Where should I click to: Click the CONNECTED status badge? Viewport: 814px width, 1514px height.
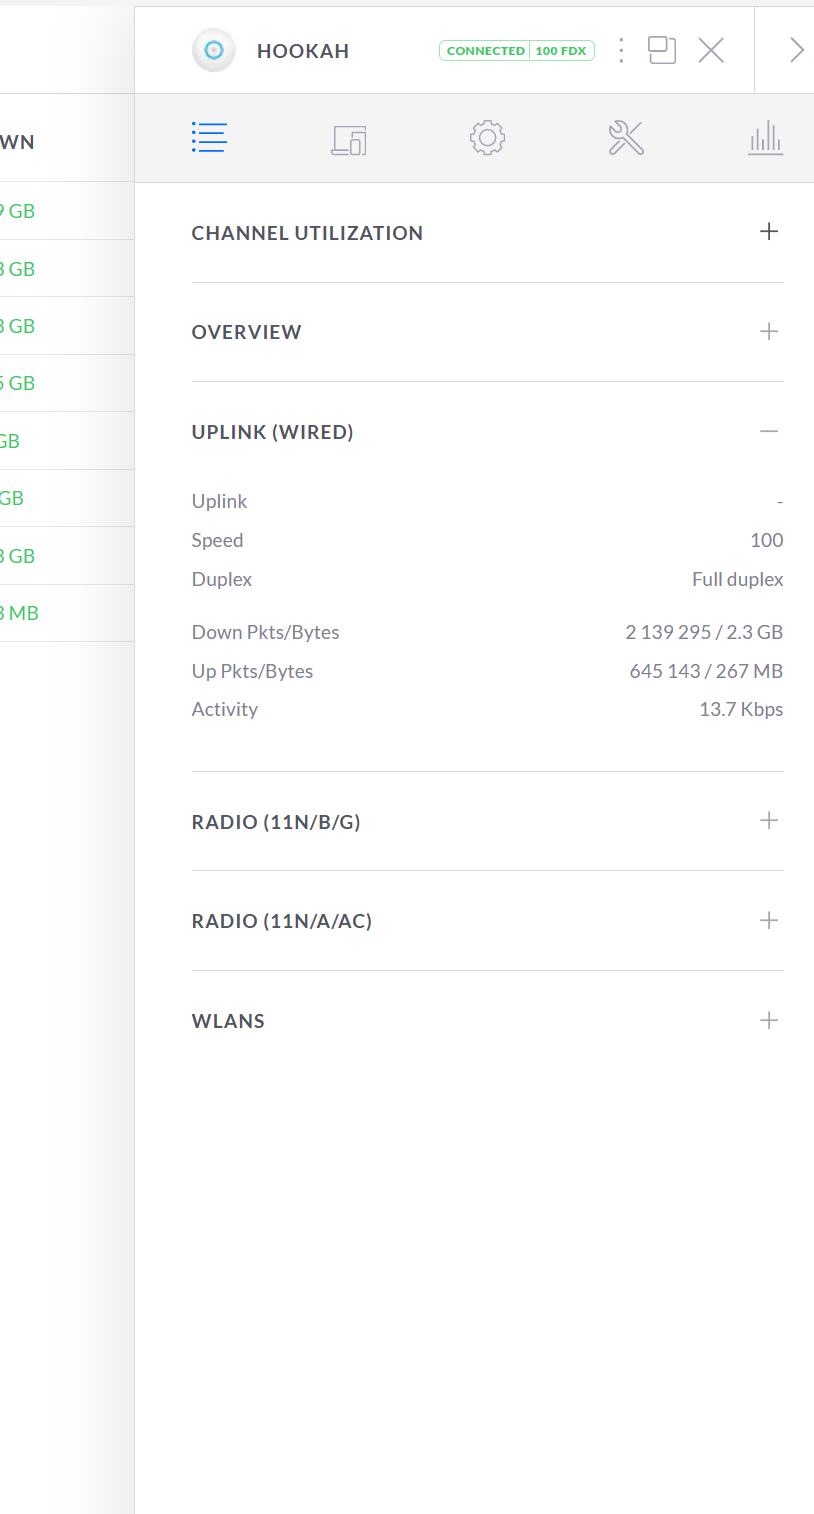click(x=485, y=51)
